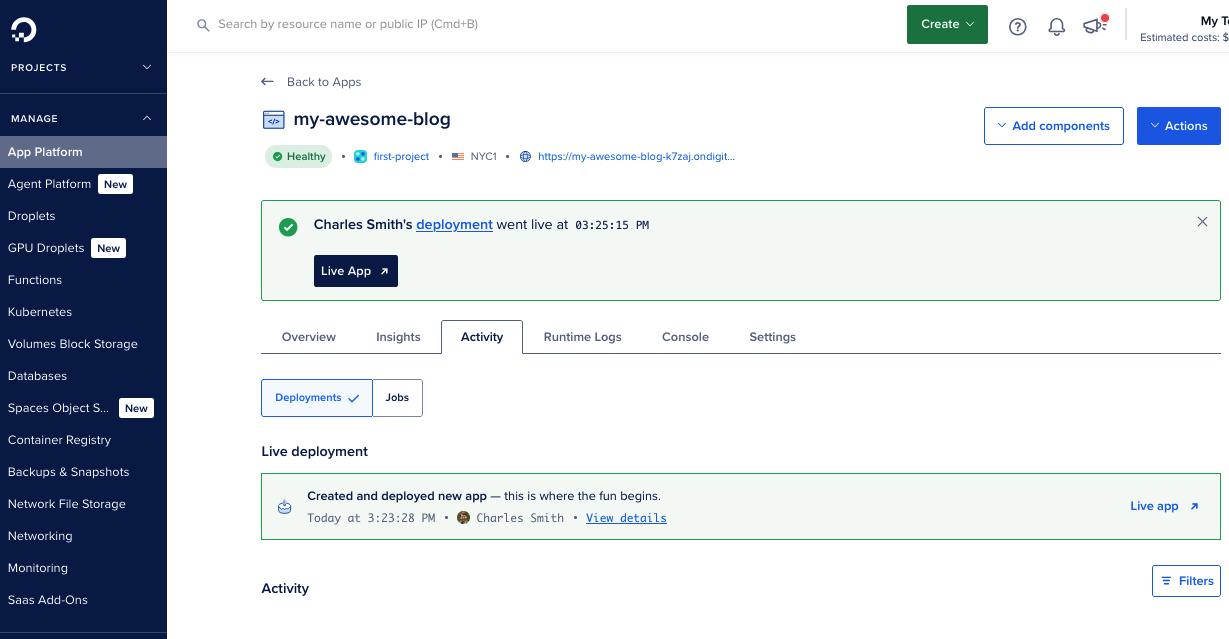Click the megaphone announcements icon

pos(1094,27)
